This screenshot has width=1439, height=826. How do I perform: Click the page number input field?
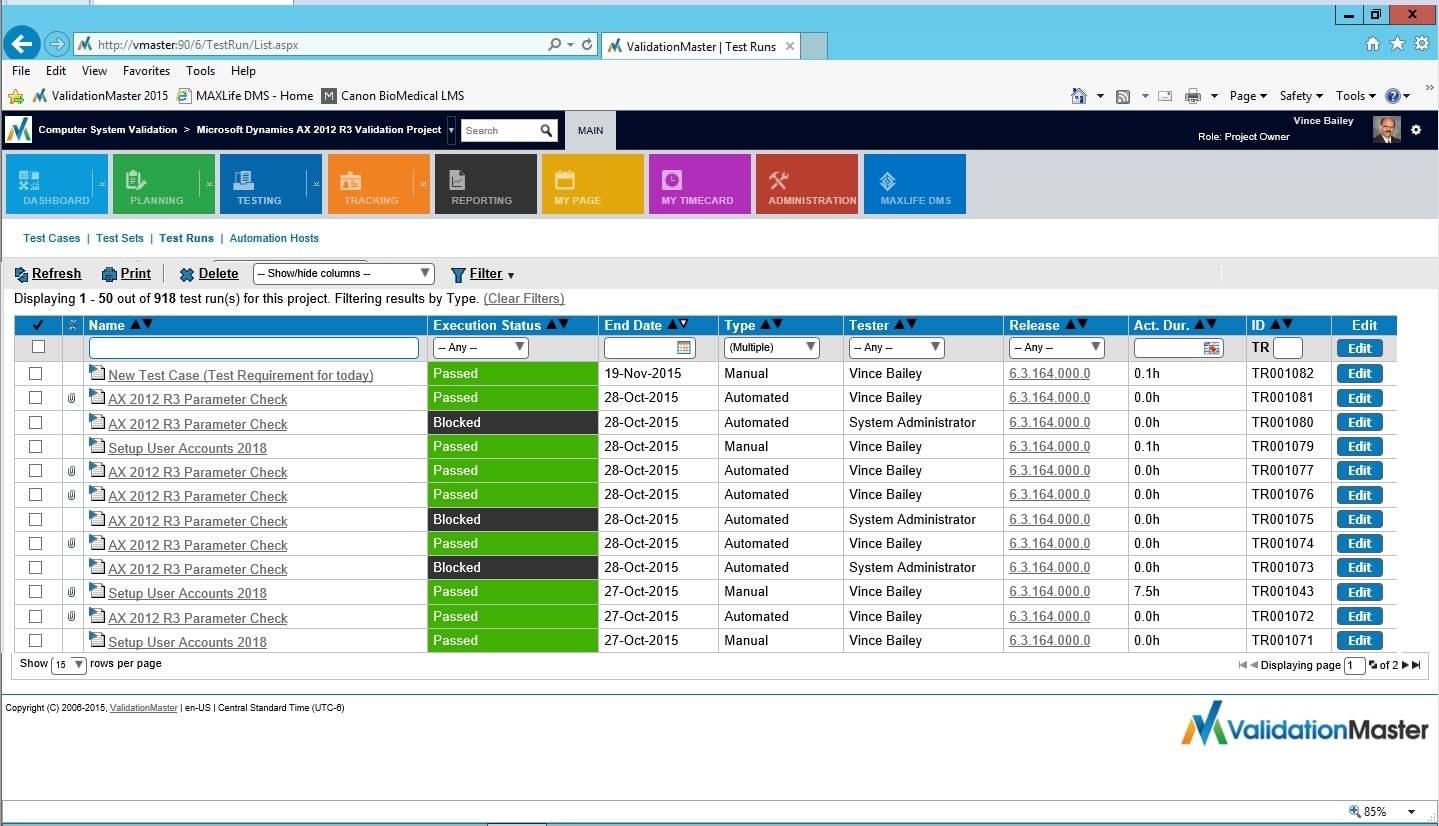pos(1355,665)
